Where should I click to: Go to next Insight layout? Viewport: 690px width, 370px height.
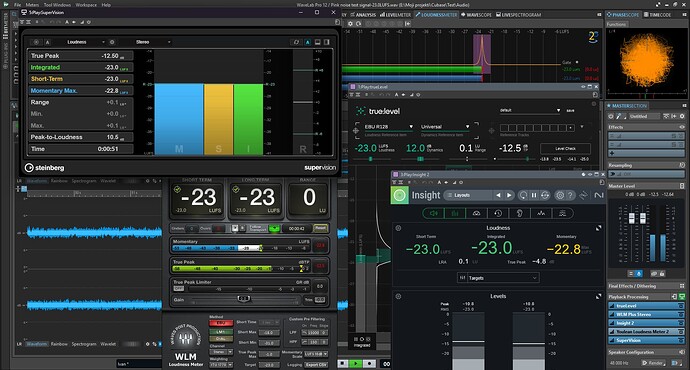tap(509, 195)
